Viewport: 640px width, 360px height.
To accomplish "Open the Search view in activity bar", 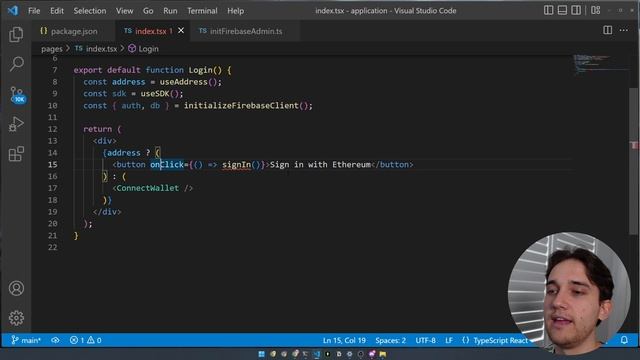I will 16,64.
